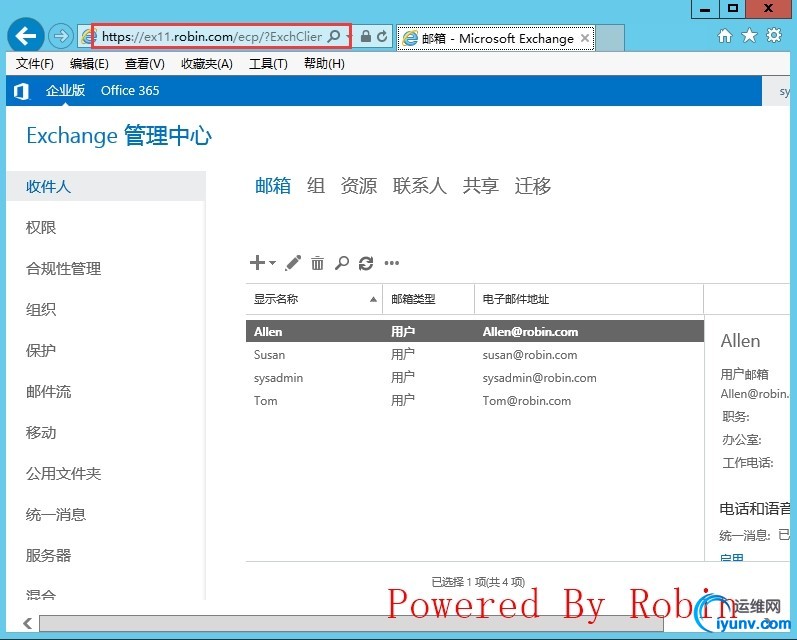The width and height of the screenshot is (797, 640).
Task: Open the 文件(F) menu
Action: [35, 64]
